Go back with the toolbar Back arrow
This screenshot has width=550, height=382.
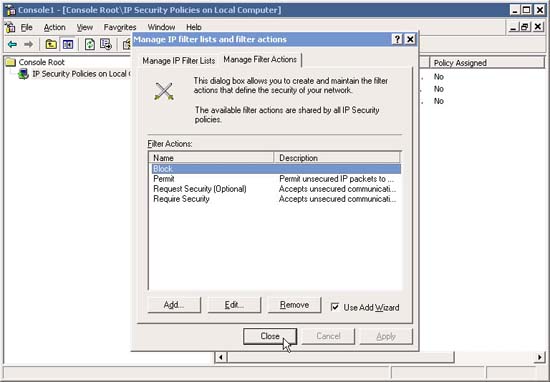(x=12, y=45)
